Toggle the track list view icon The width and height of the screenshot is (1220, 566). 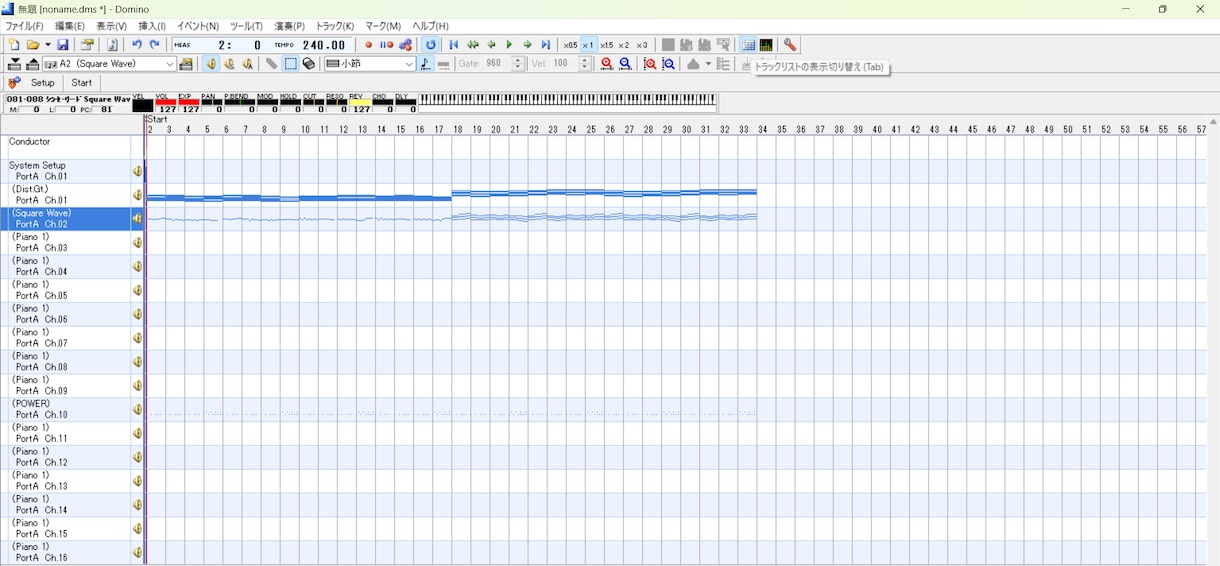click(748, 45)
